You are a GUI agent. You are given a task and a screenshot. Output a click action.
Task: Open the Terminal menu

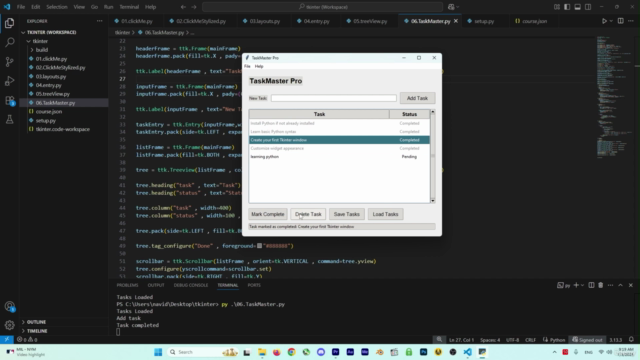click(x=129, y=7)
